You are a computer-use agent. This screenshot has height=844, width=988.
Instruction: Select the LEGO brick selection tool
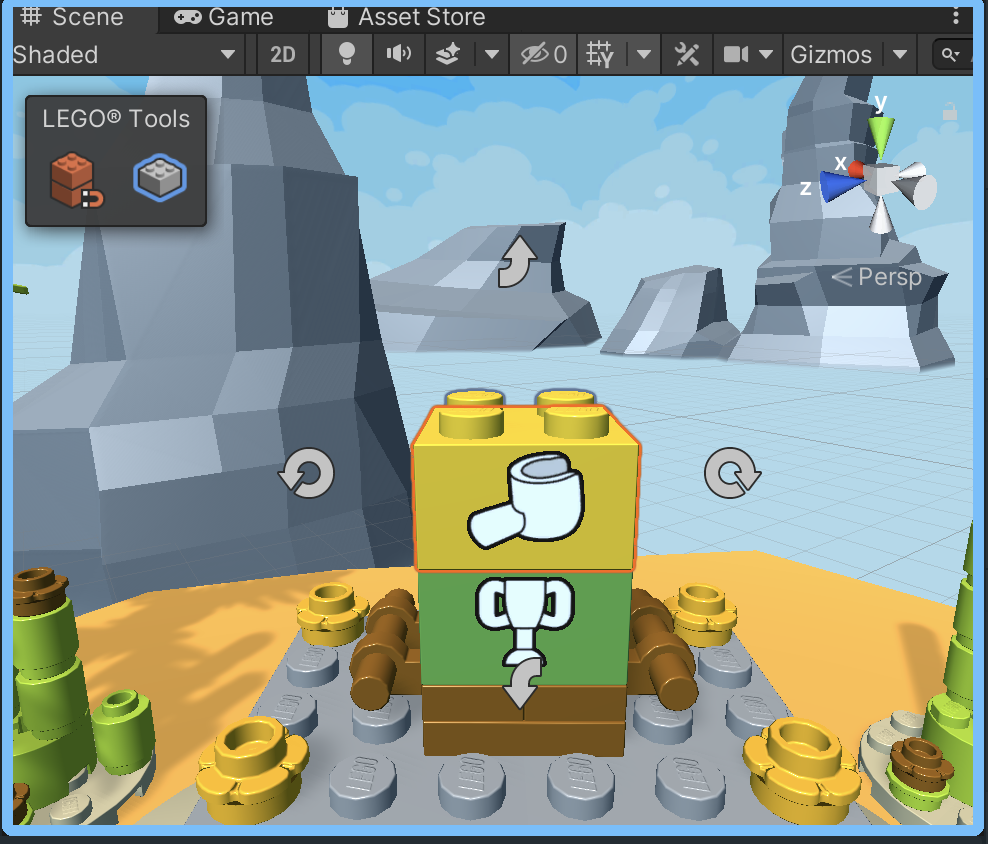[x=160, y=178]
